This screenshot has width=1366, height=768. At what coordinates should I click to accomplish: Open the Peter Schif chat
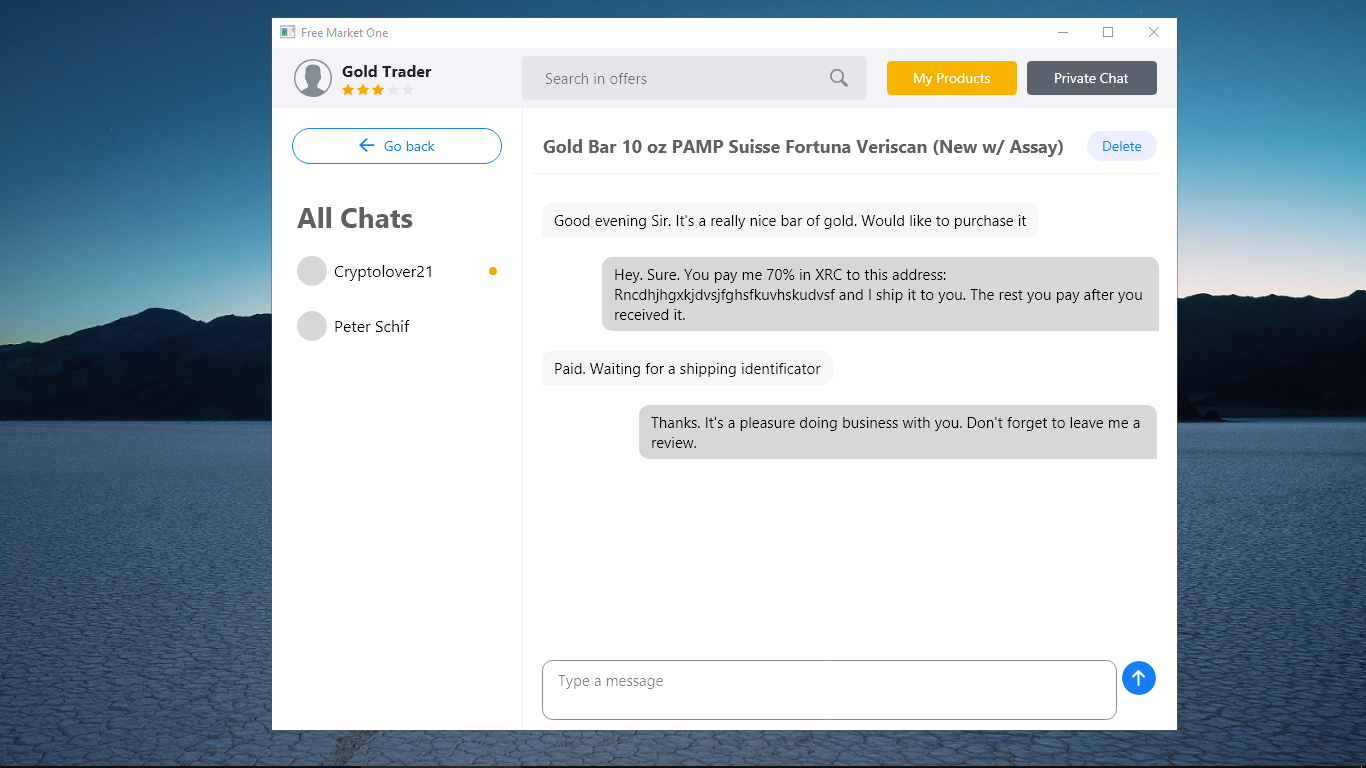pos(397,326)
